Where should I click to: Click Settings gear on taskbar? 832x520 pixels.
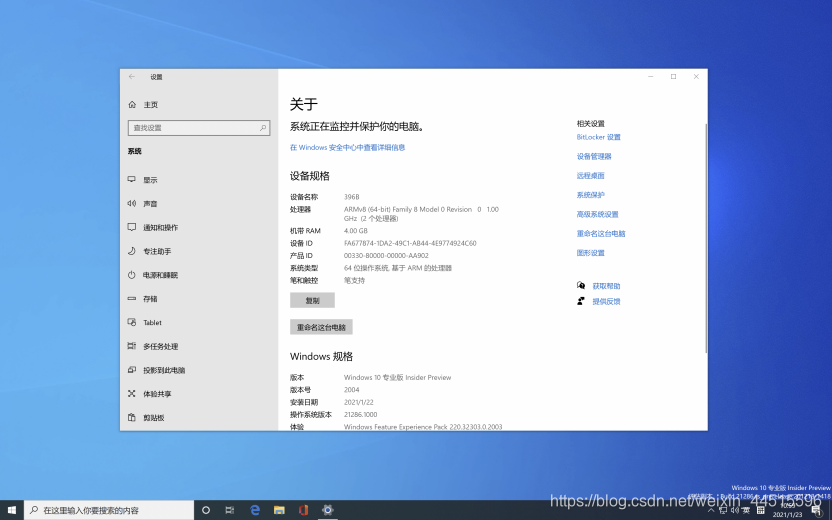tap(328, 510)
